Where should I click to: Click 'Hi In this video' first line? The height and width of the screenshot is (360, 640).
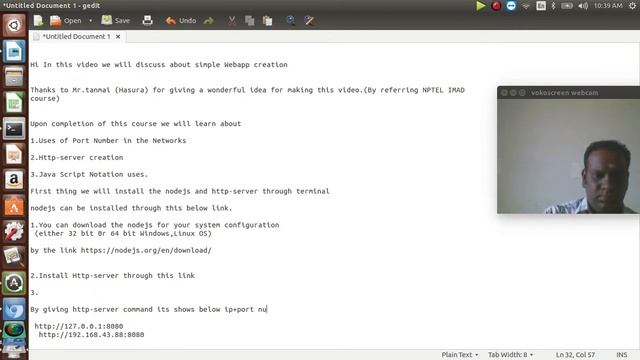[x=159, y=64]
